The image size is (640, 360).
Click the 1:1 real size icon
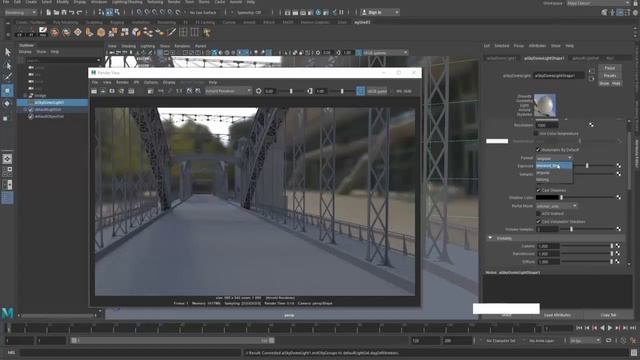pyautogui.click(x=179, y=91)
